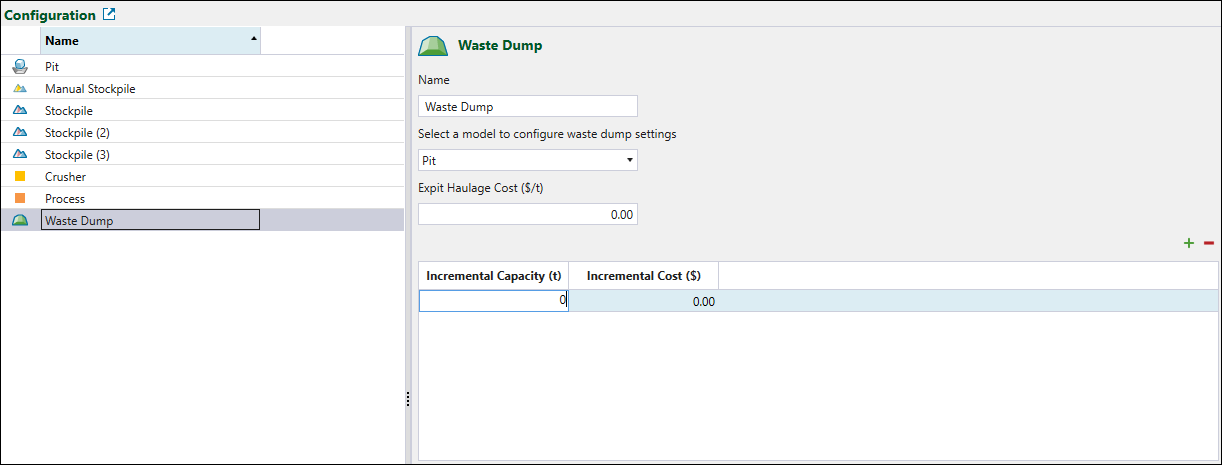Image resolution: width=1222 pixels, height=465 pixels.
Task: Click the Incremental Capacity (t) column header
Action: (x=493, y=276)
